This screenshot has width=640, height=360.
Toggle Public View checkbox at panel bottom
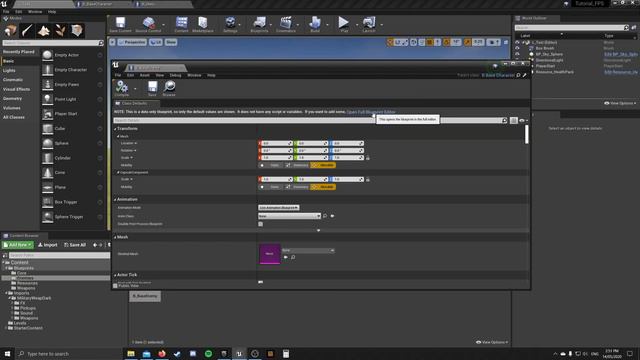pyautogui.click(x=116, y=286)
